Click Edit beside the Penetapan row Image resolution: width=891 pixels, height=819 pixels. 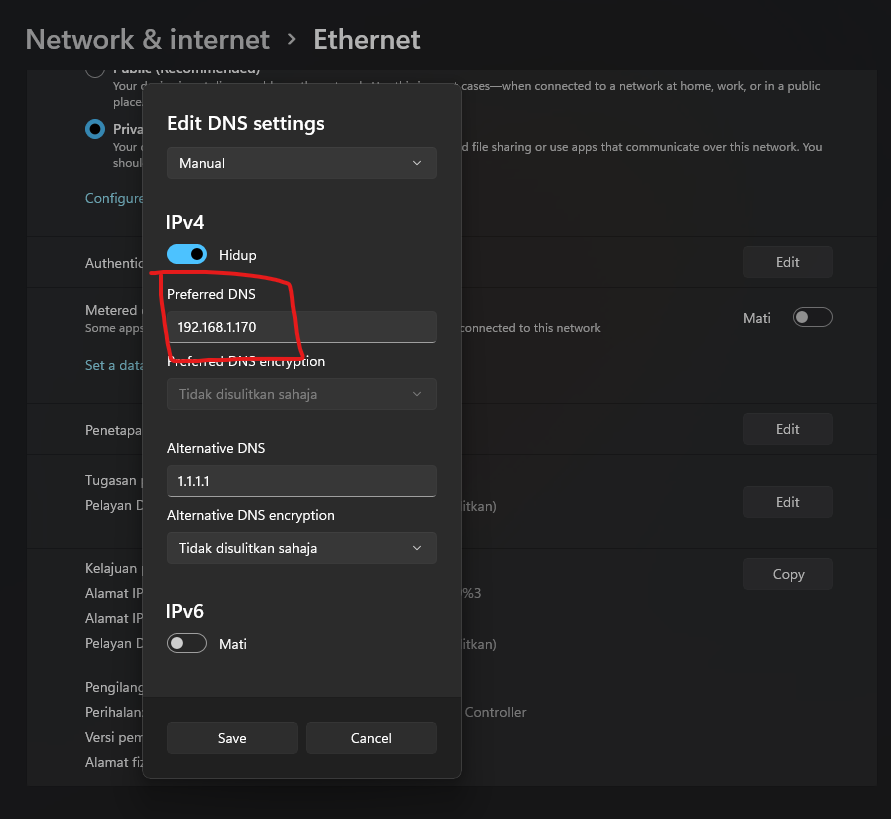787,429
